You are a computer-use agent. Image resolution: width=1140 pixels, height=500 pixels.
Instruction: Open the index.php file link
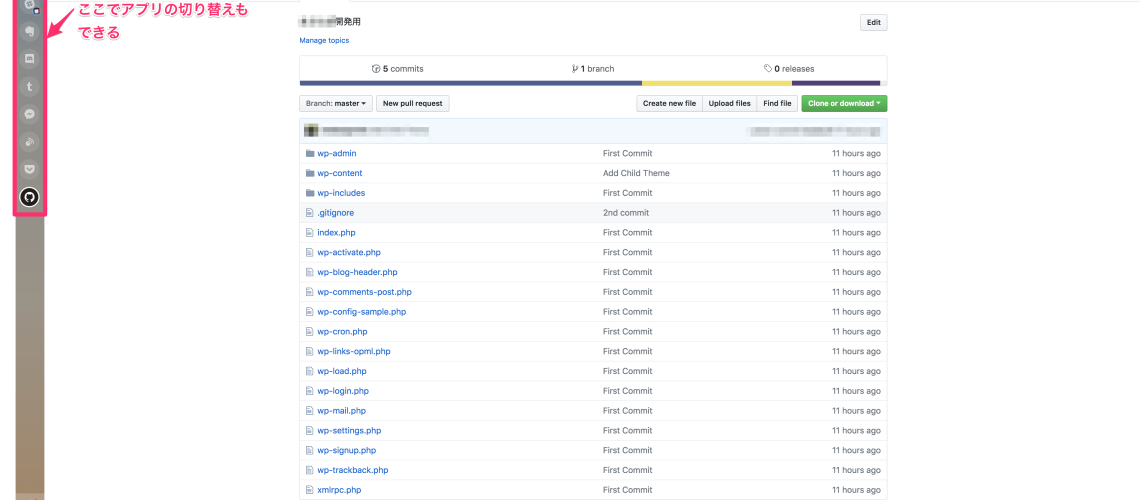coord(336,233)
